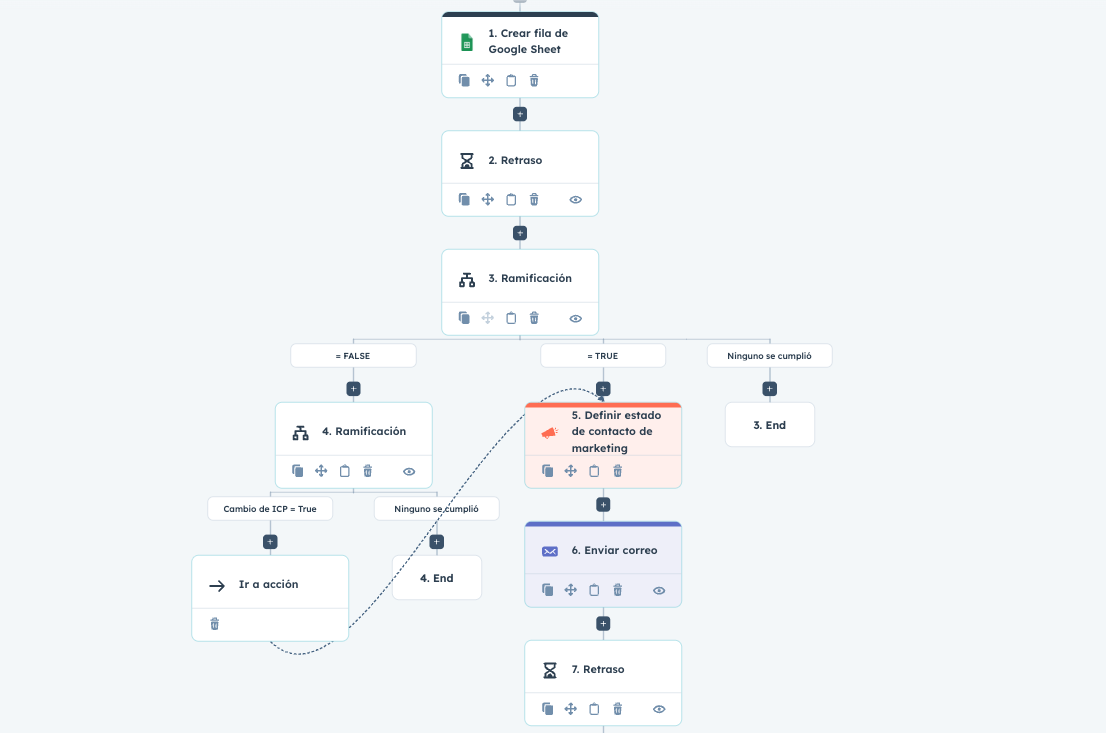The height and width of the screenshot is (733, 1106).
Task: Insert step between Retraso and 3. Ramificación
Action: pyautogui.click(x=519, y=233)
